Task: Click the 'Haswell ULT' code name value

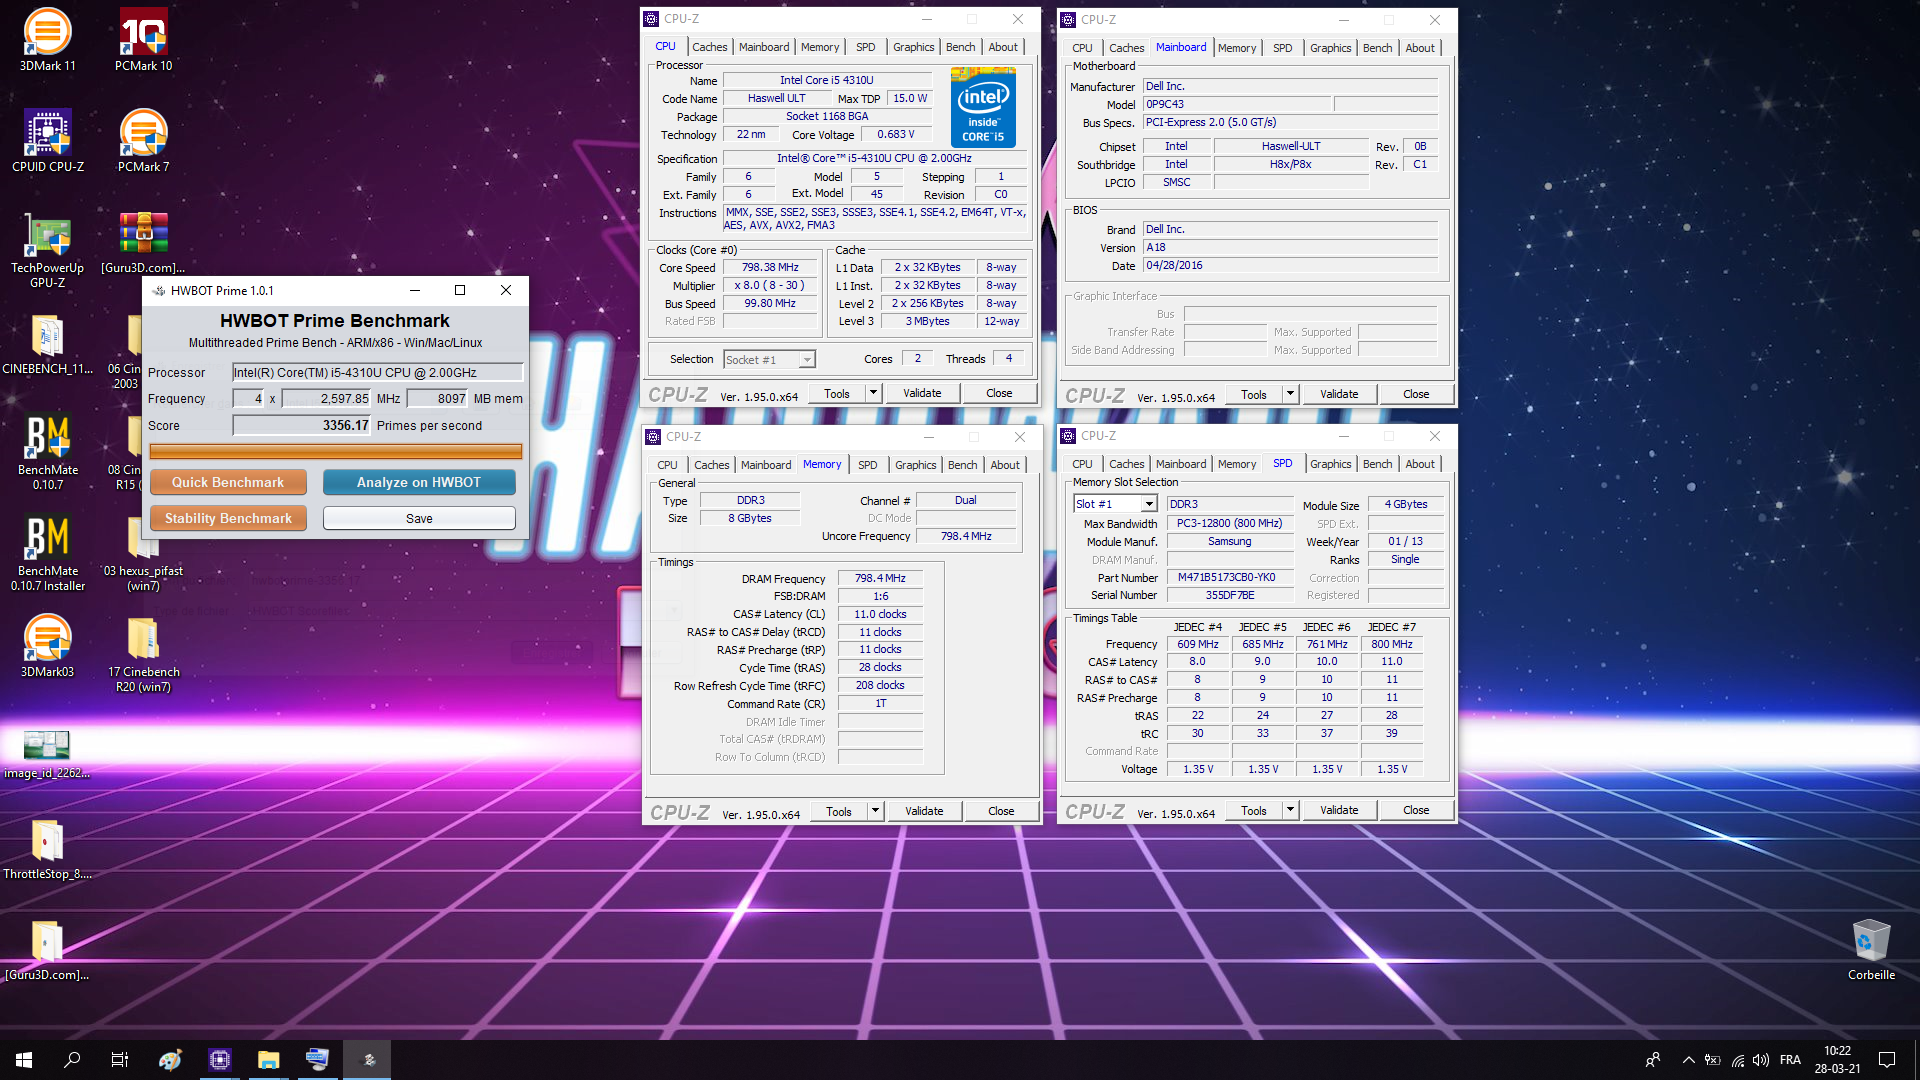Action: [776, 98]
